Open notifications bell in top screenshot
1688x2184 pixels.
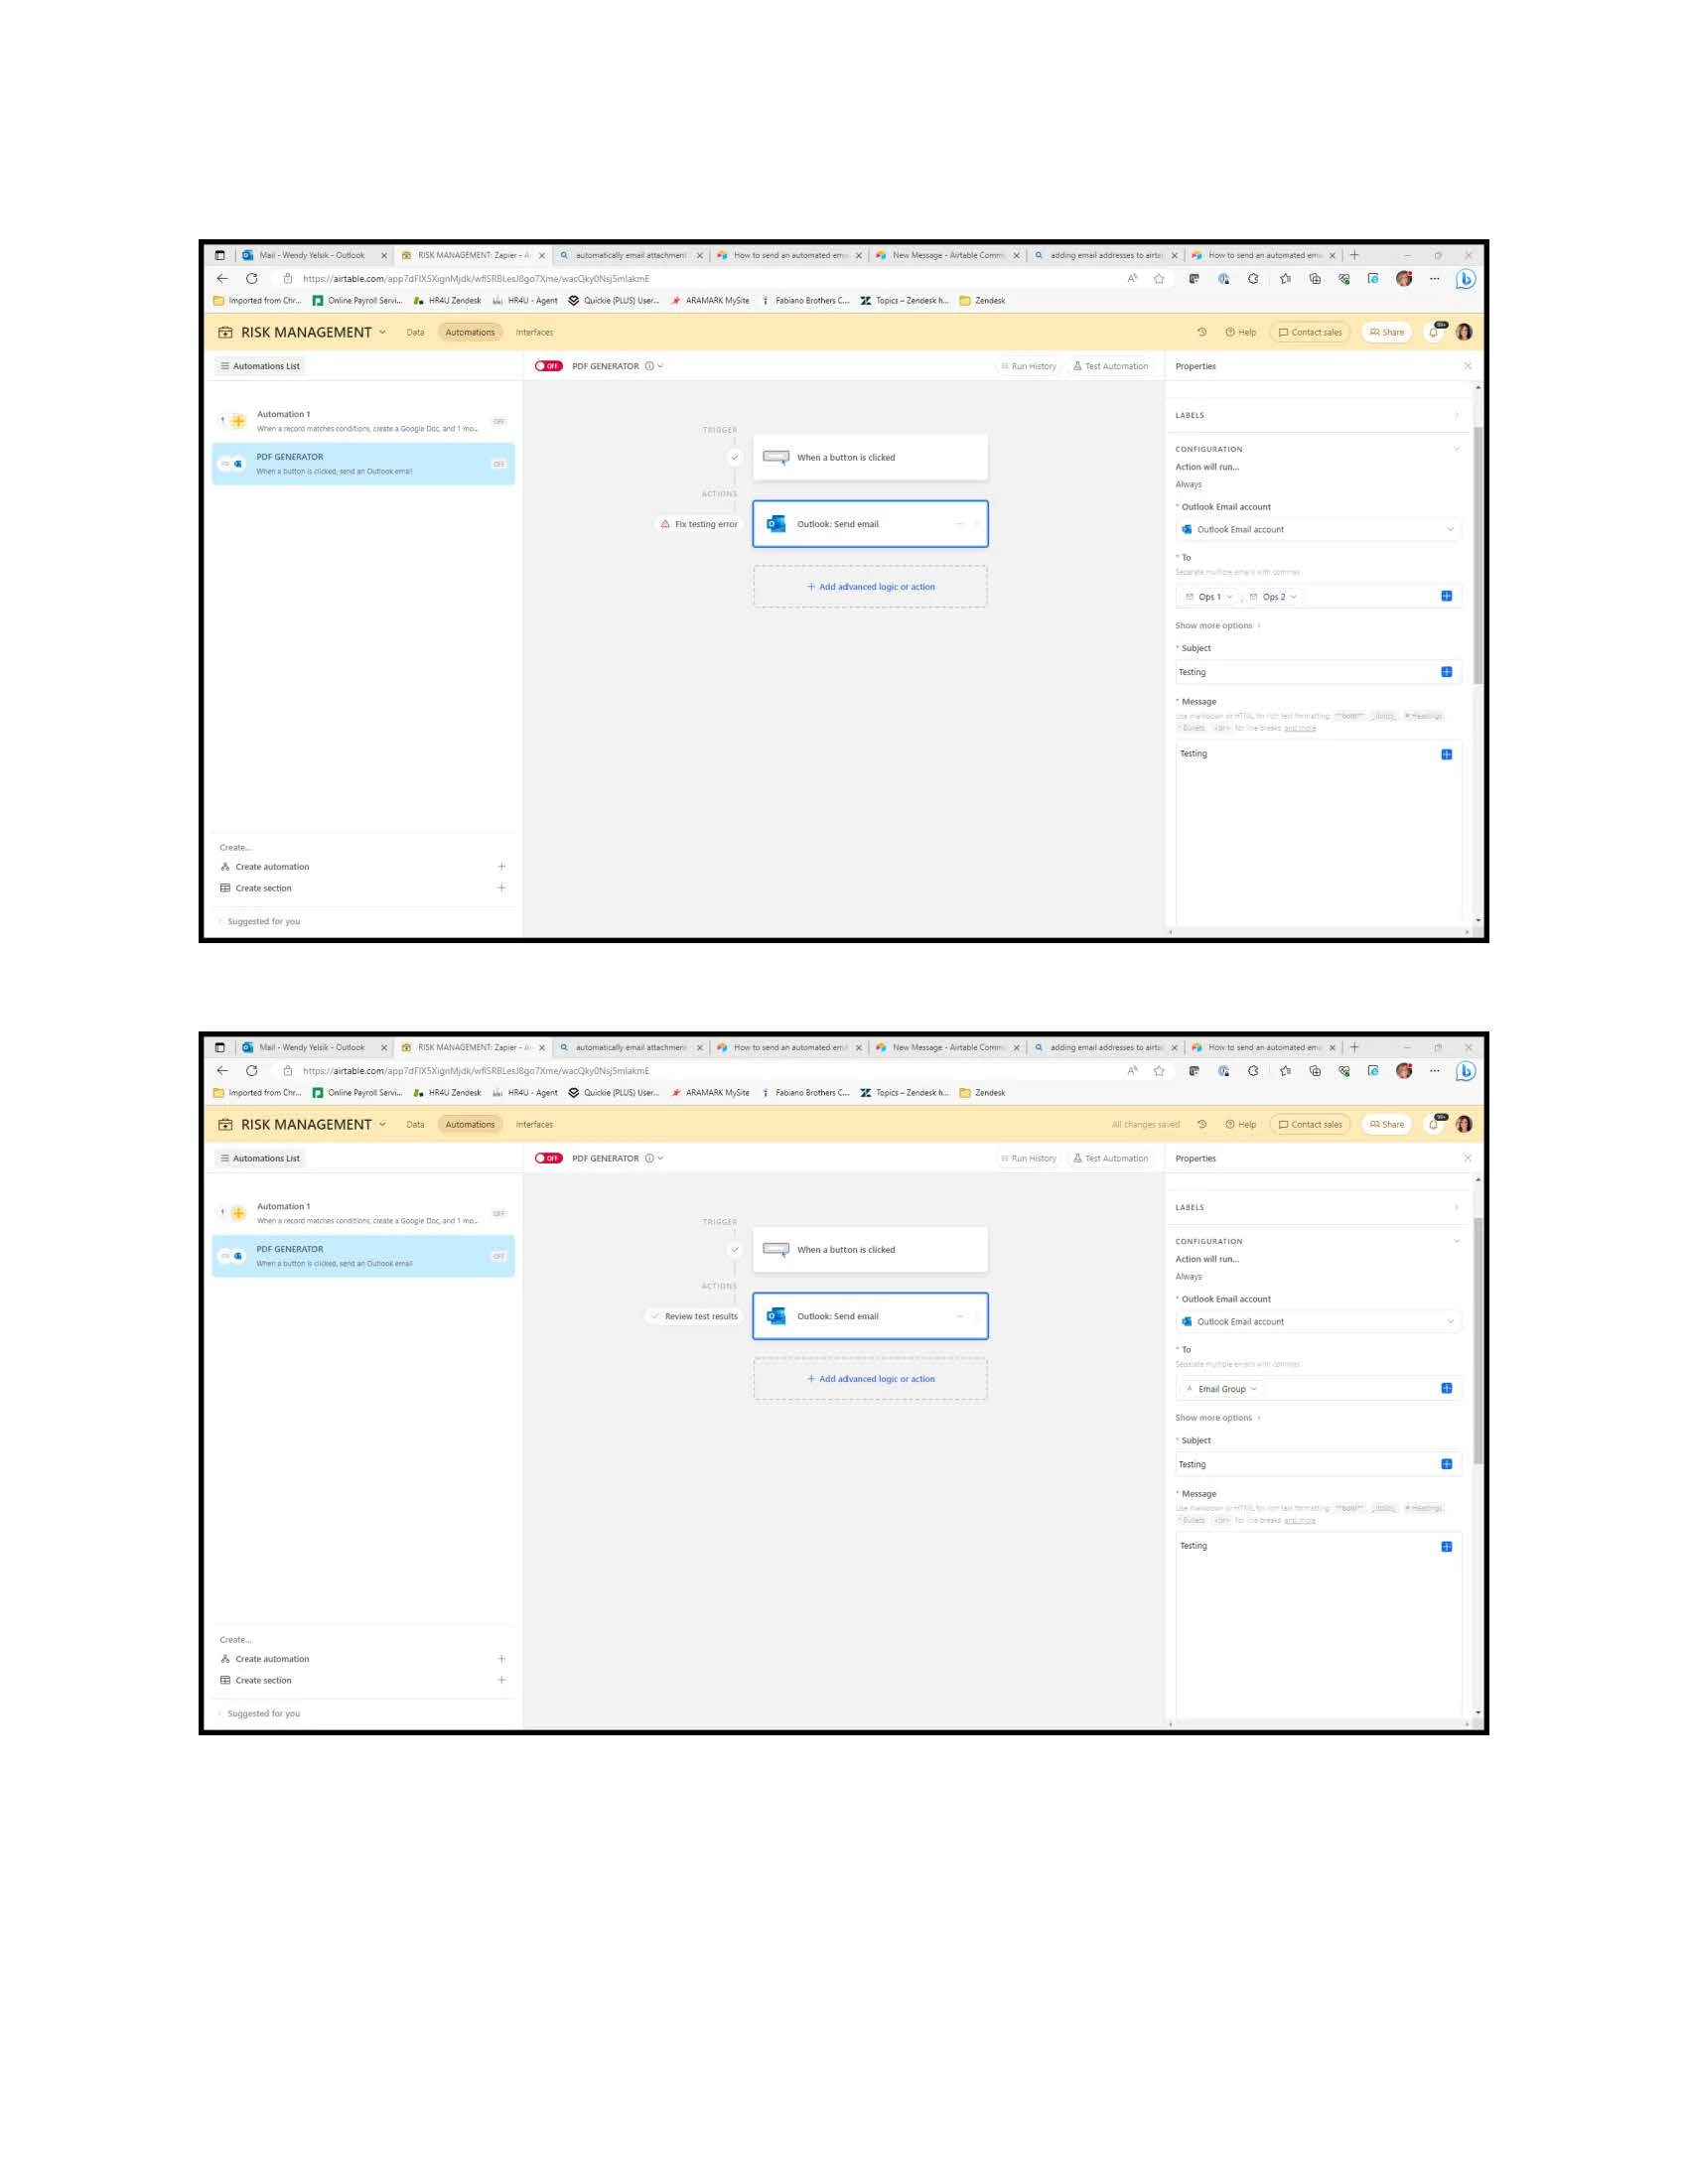1435,332
